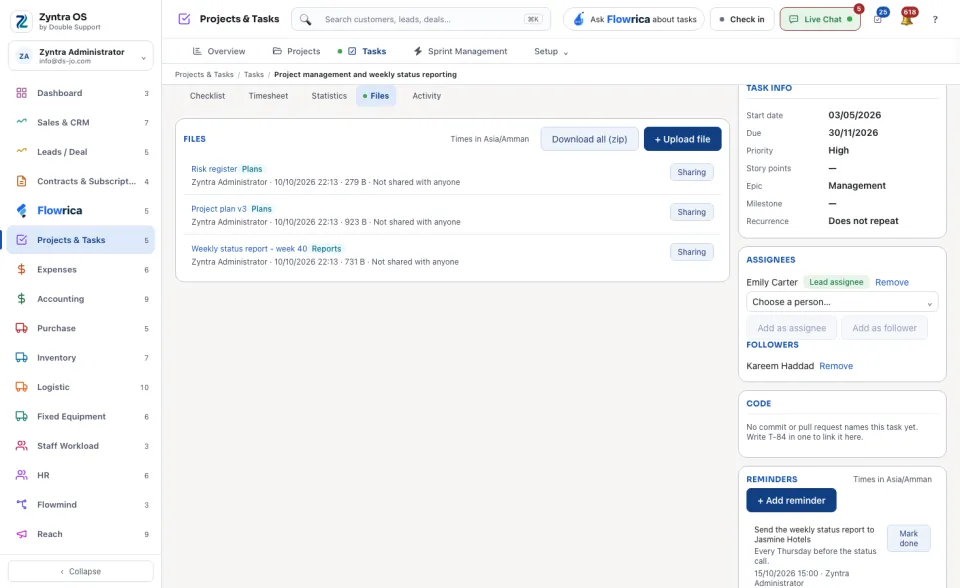The width and height of the screenshot is (960, 588).
Task: Click the Flowrica droplet icon in Ask button
Action: click(579, 20)
